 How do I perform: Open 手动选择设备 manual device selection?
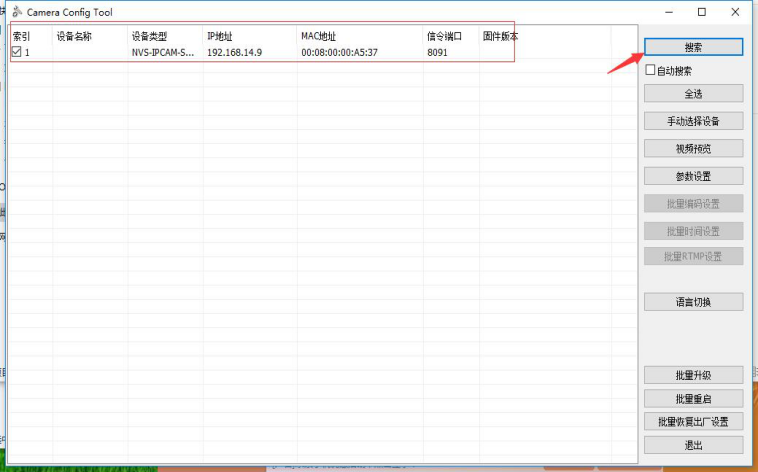(x=693, y=121)
